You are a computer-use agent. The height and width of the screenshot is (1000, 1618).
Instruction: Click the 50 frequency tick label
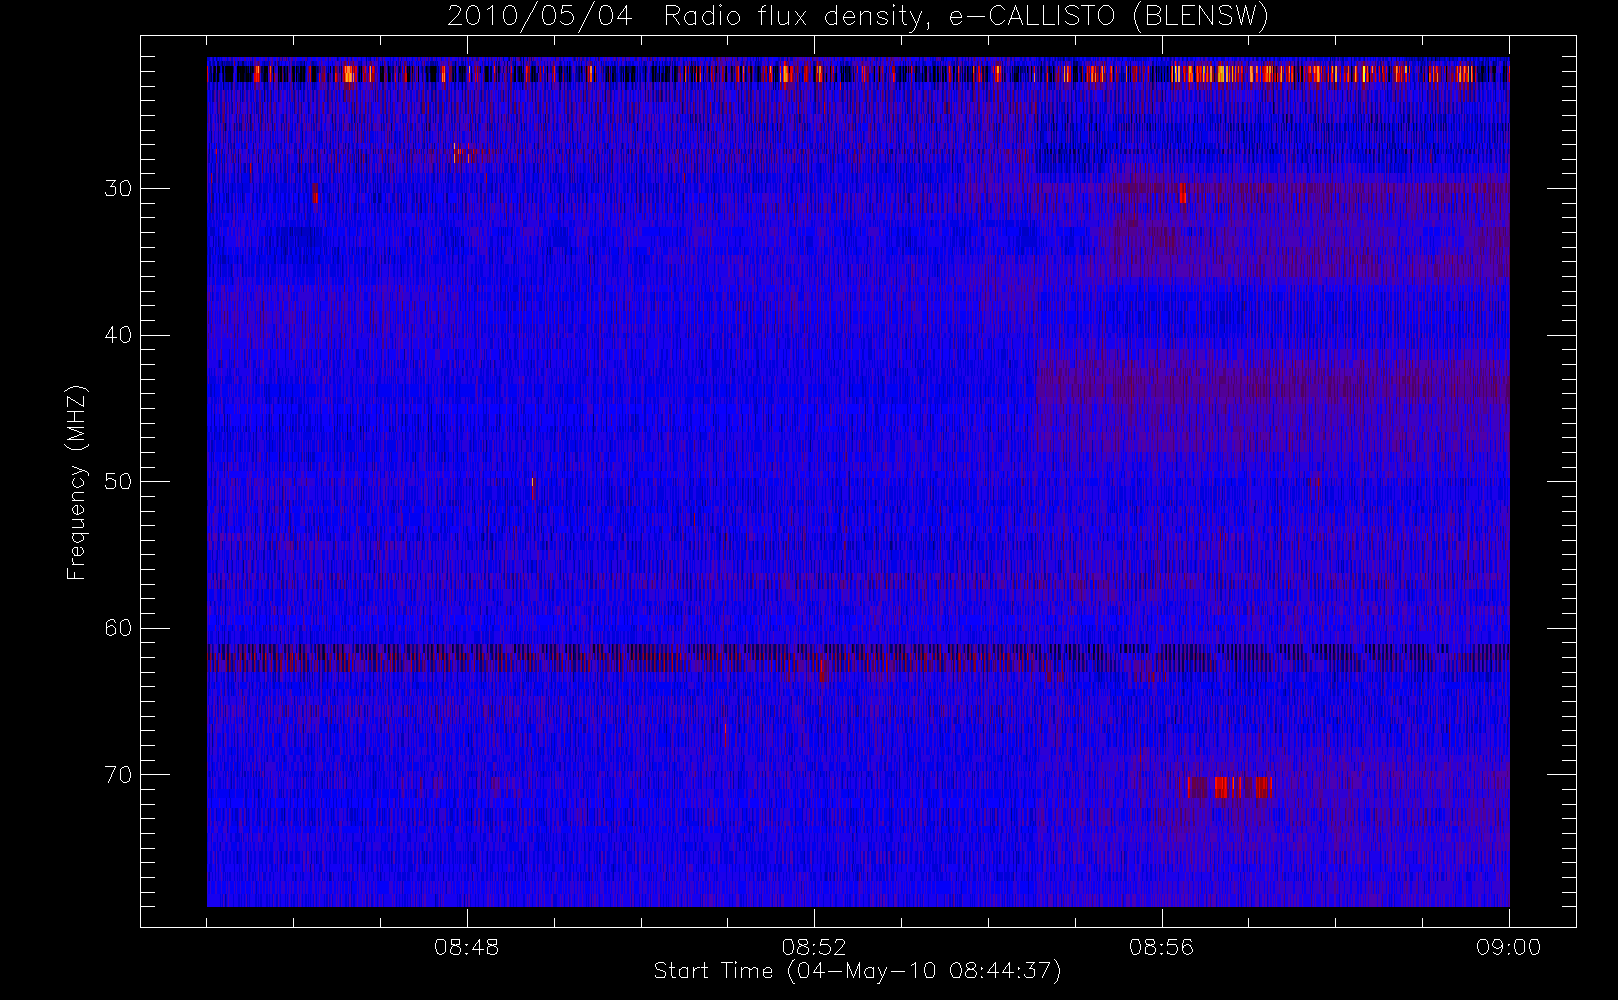(x=118, y=482)
